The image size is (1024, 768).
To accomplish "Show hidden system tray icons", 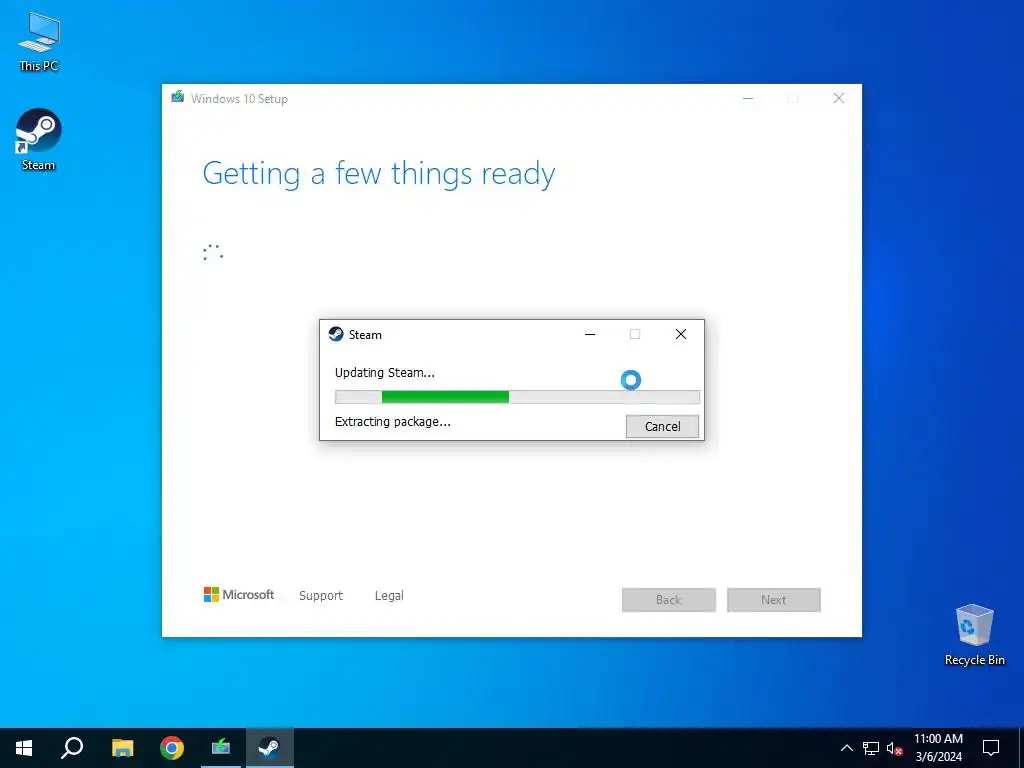I will [x=846, y=748].
